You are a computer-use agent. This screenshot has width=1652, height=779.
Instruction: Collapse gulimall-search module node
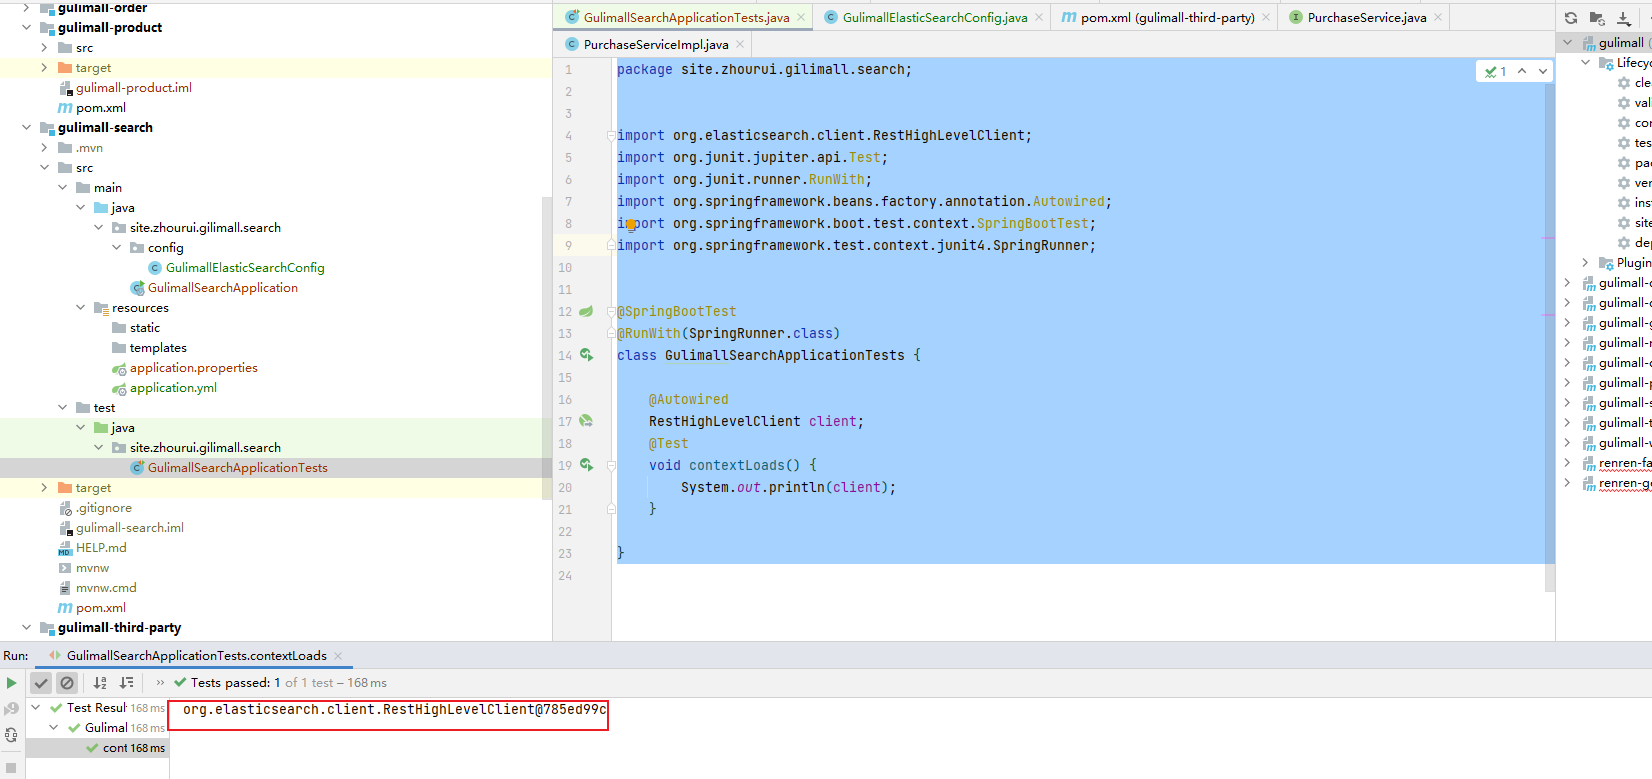pyautogui.click(x=26, y=127)
